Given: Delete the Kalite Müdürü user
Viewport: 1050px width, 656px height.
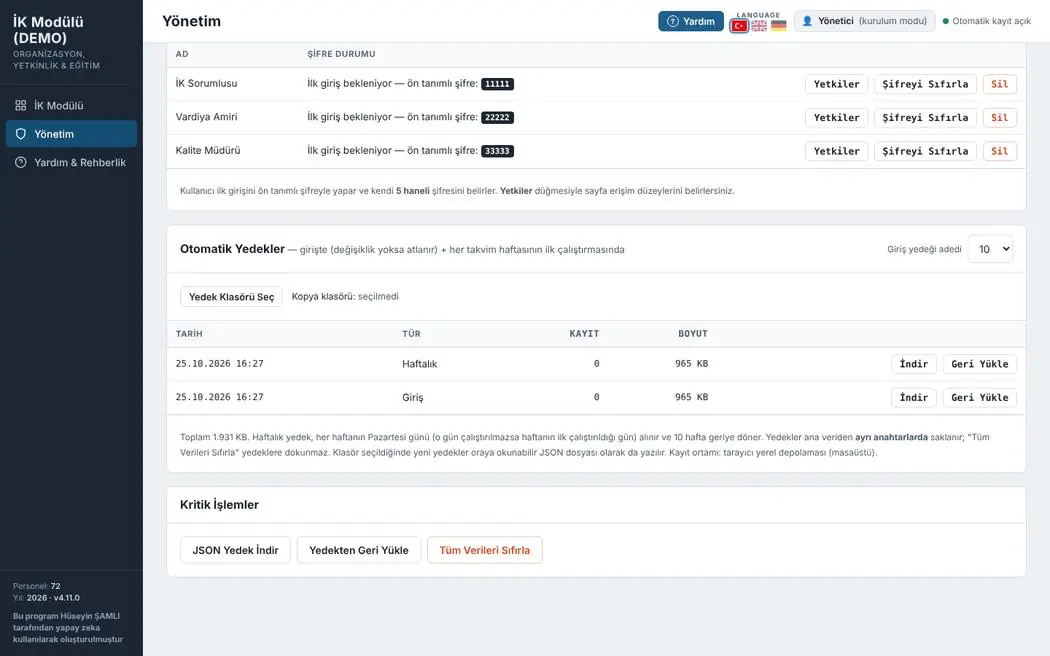Looking at the screenshot, I should pyautogui.click(x=1000, y=151).
